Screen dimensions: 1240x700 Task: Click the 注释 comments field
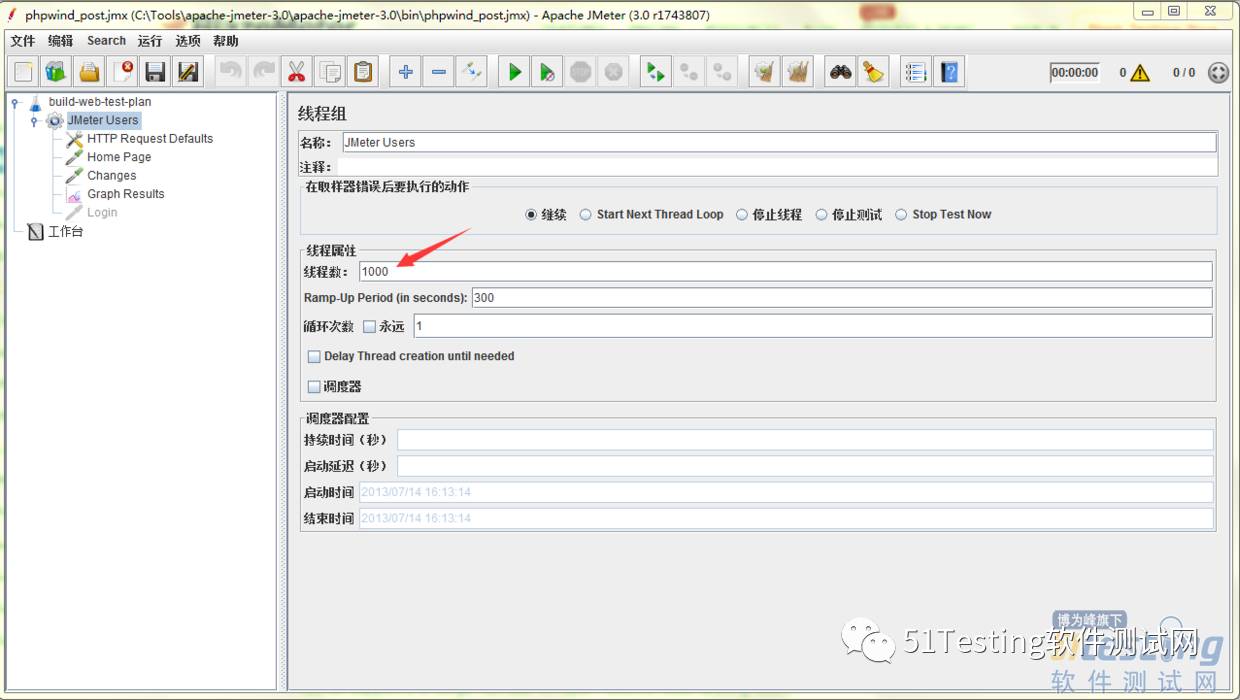point(777,167)
